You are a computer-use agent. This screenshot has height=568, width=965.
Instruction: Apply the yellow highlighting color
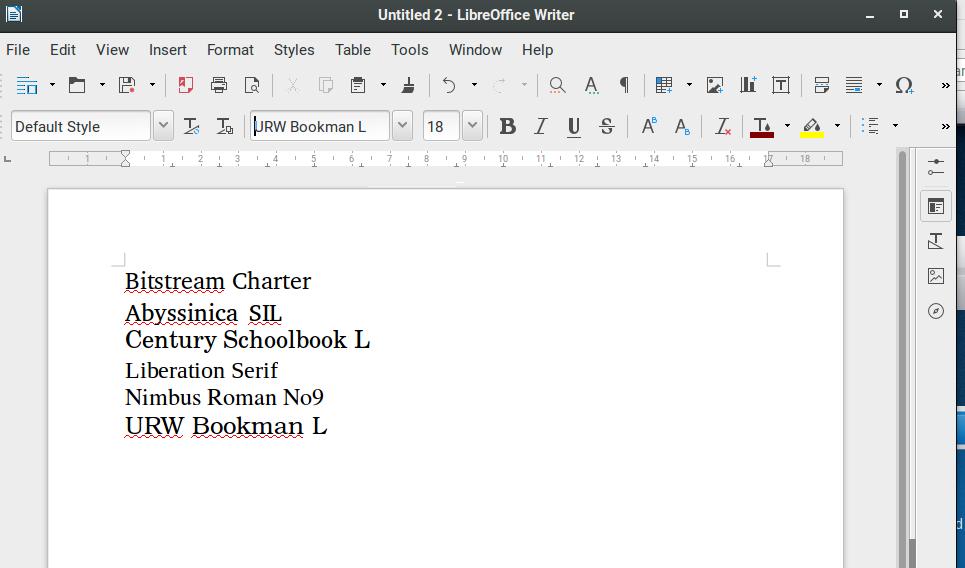tap(812, 126)
